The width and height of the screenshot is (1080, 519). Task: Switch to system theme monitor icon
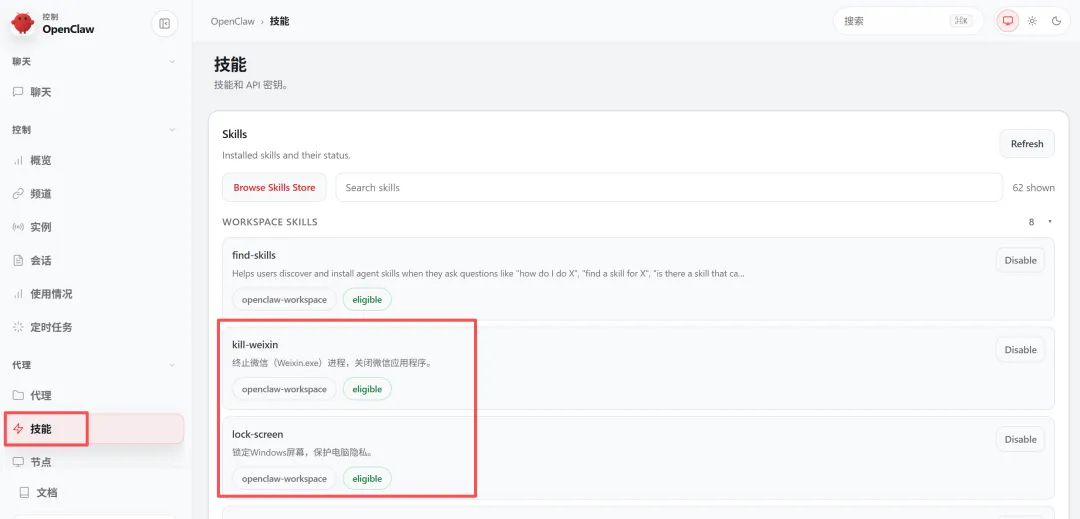click(x=1008, y=21)
